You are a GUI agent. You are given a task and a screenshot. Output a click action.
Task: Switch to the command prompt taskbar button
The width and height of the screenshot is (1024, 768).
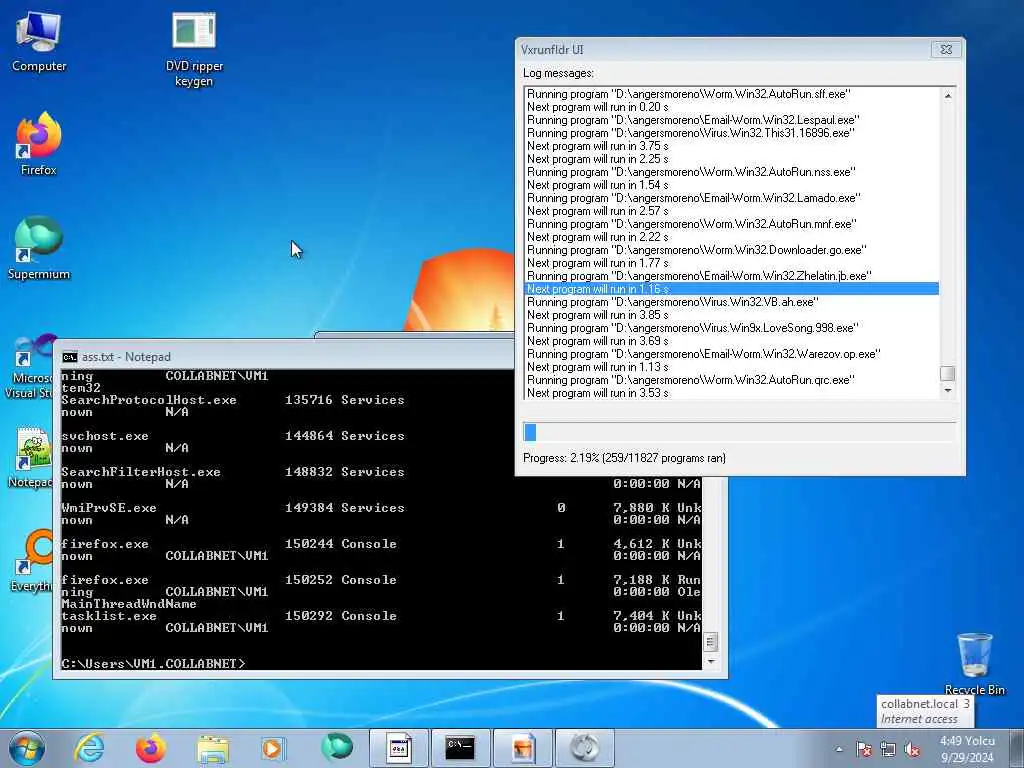click(x=460, y=748)
